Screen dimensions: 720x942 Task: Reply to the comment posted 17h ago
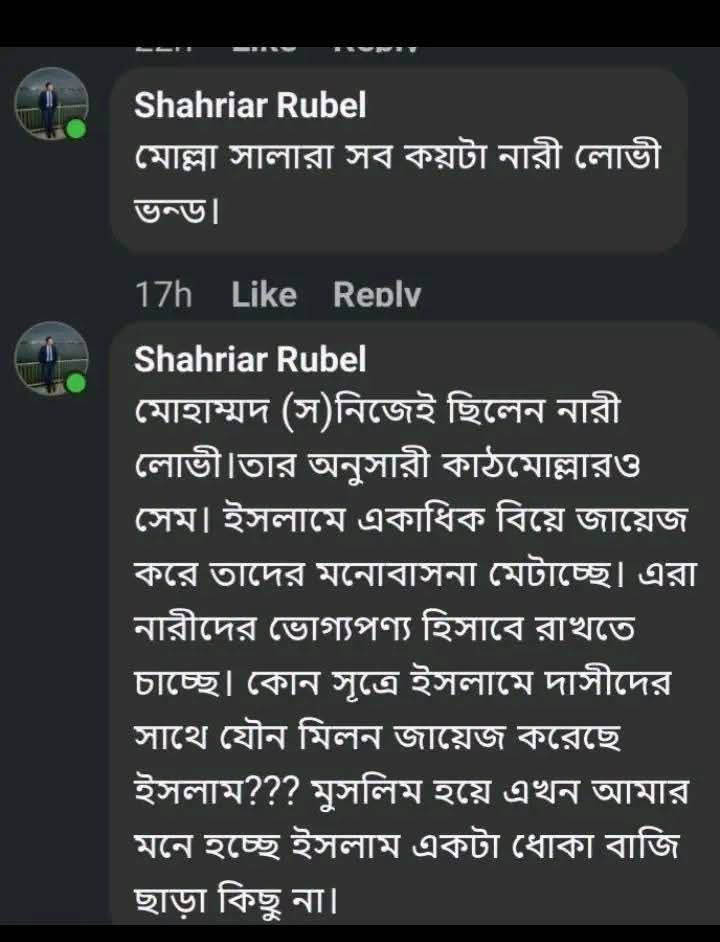pyautogui.click(x=377, y=295)
